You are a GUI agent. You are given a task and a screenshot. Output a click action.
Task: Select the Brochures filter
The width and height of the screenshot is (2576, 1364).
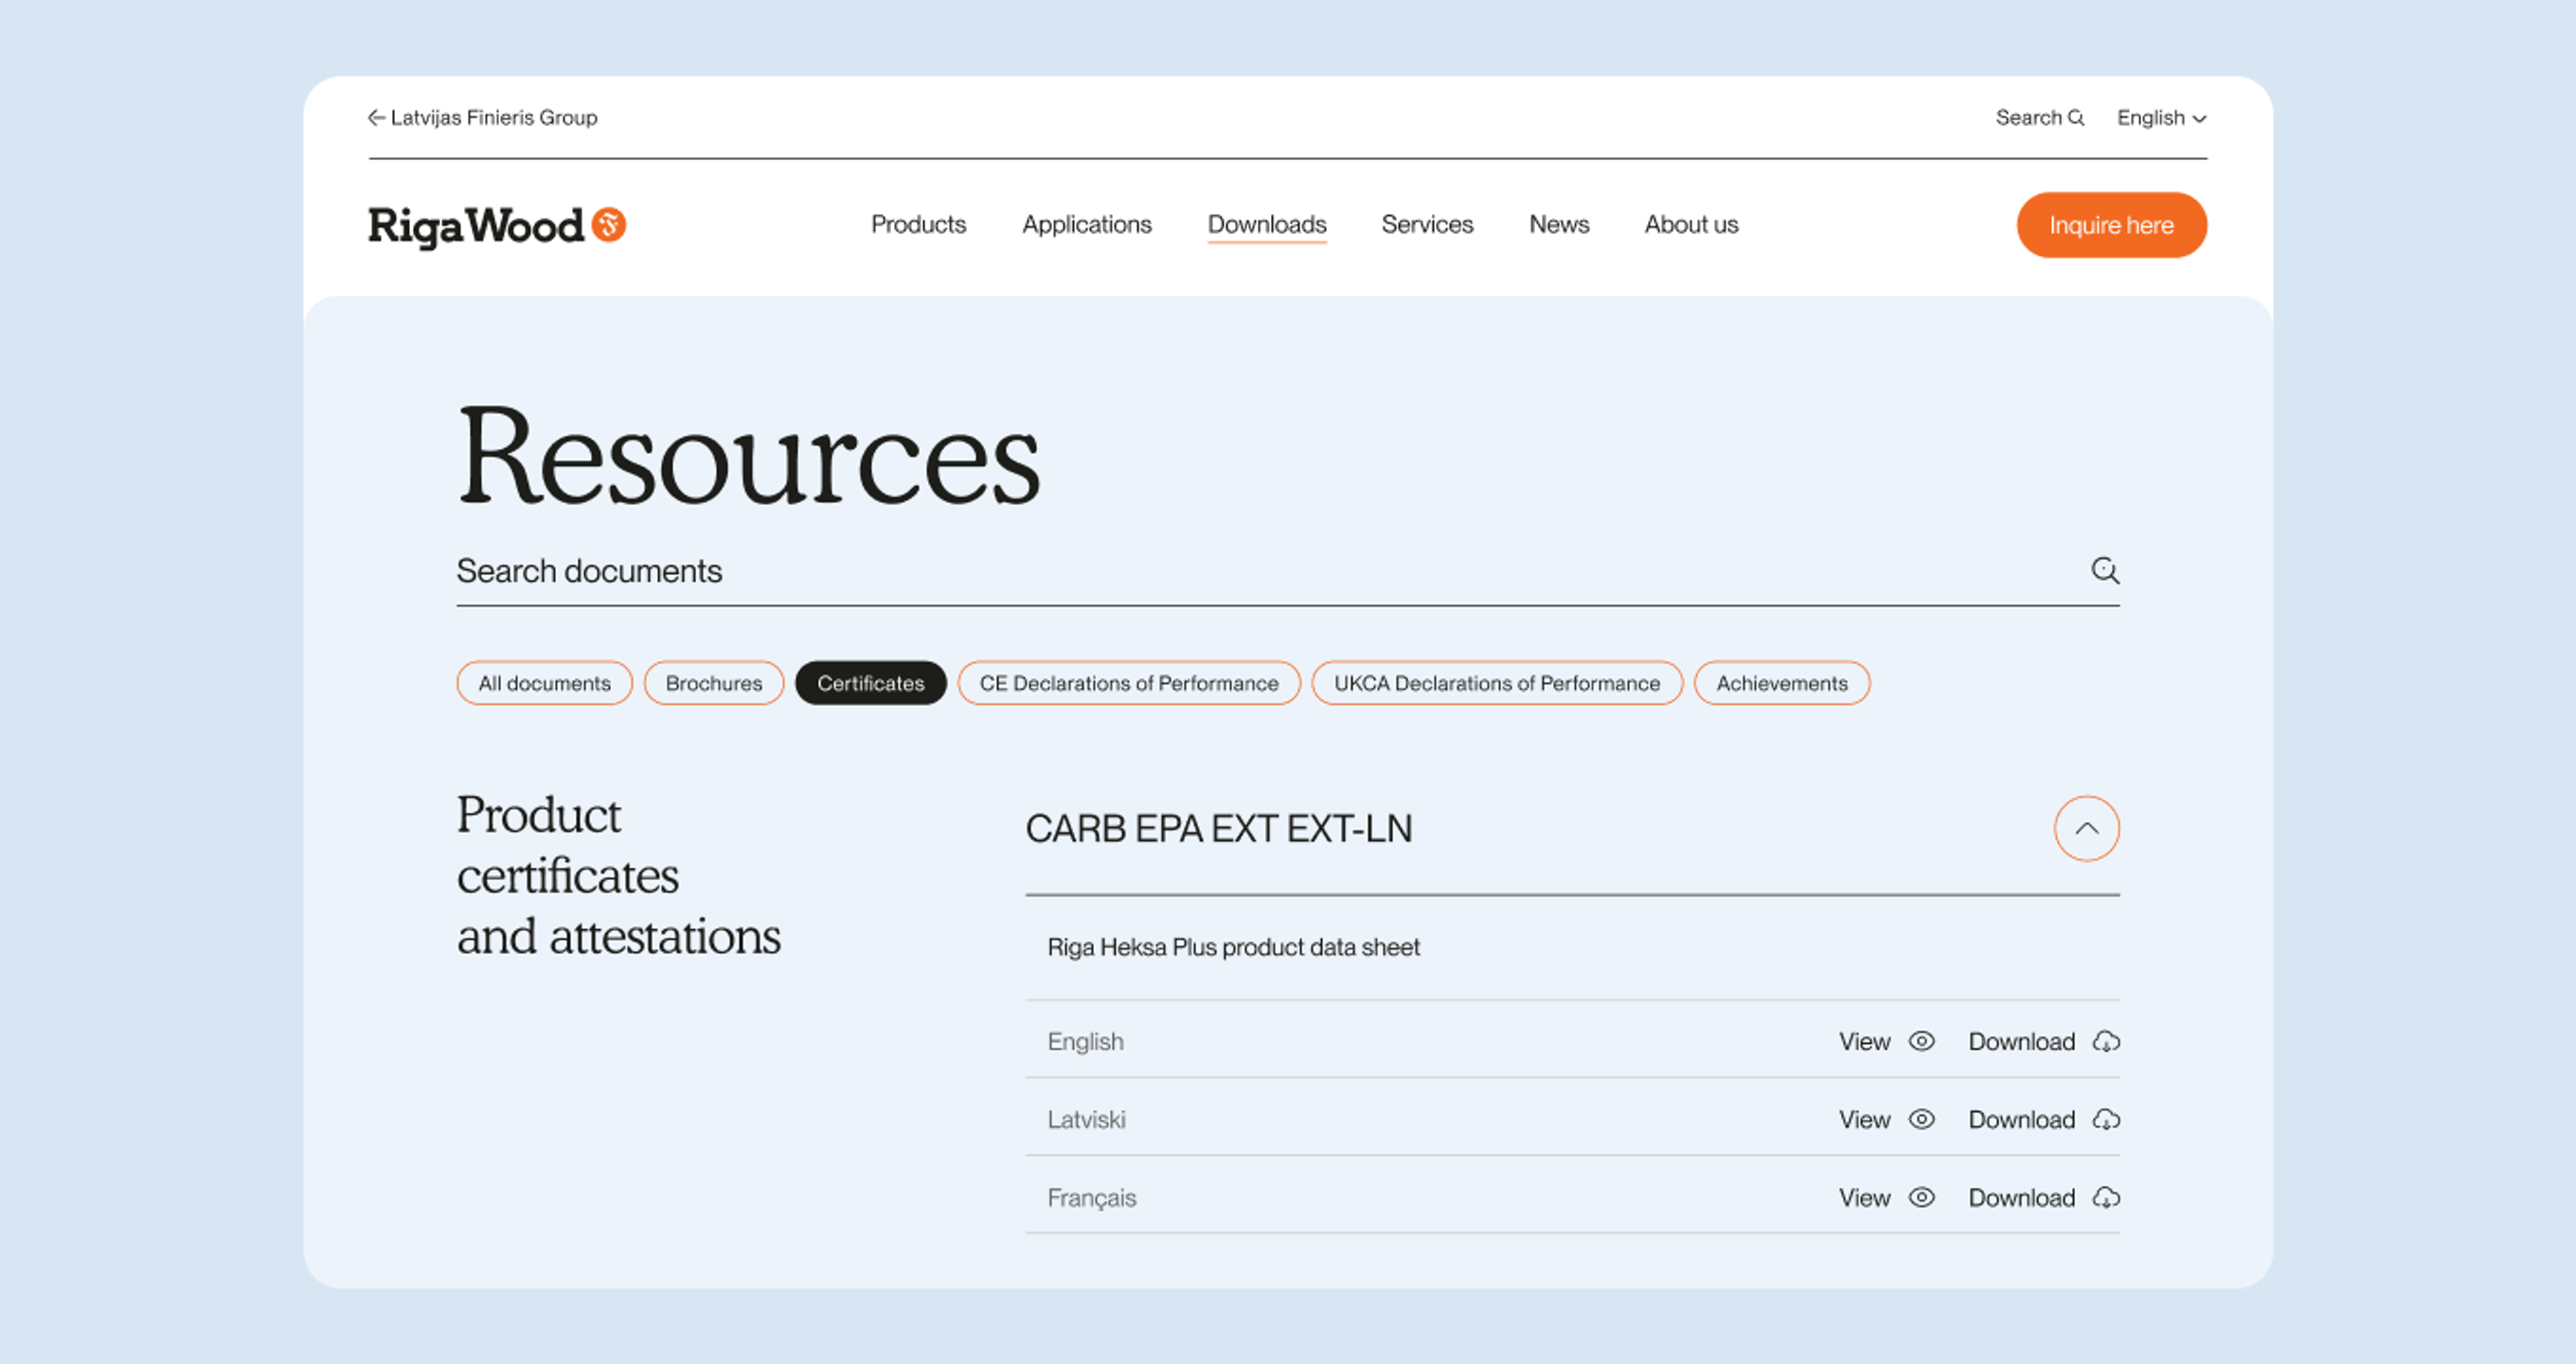714,683
